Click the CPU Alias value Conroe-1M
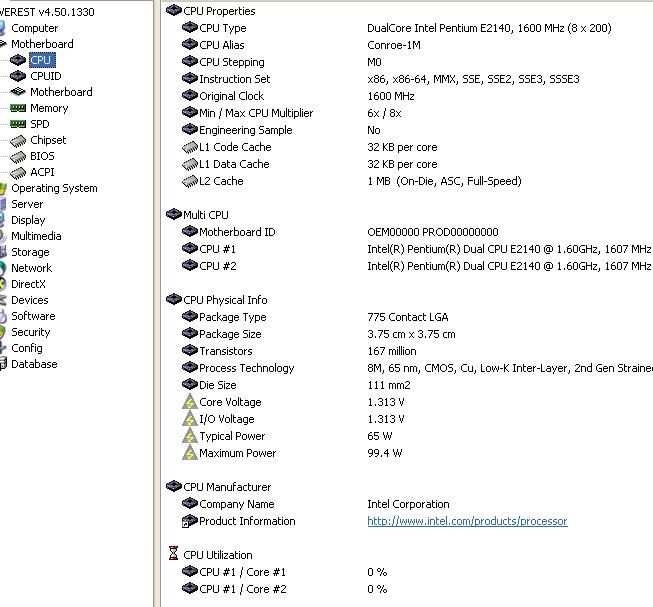This screenshot has height=607, width=653. tap(394, 45)
